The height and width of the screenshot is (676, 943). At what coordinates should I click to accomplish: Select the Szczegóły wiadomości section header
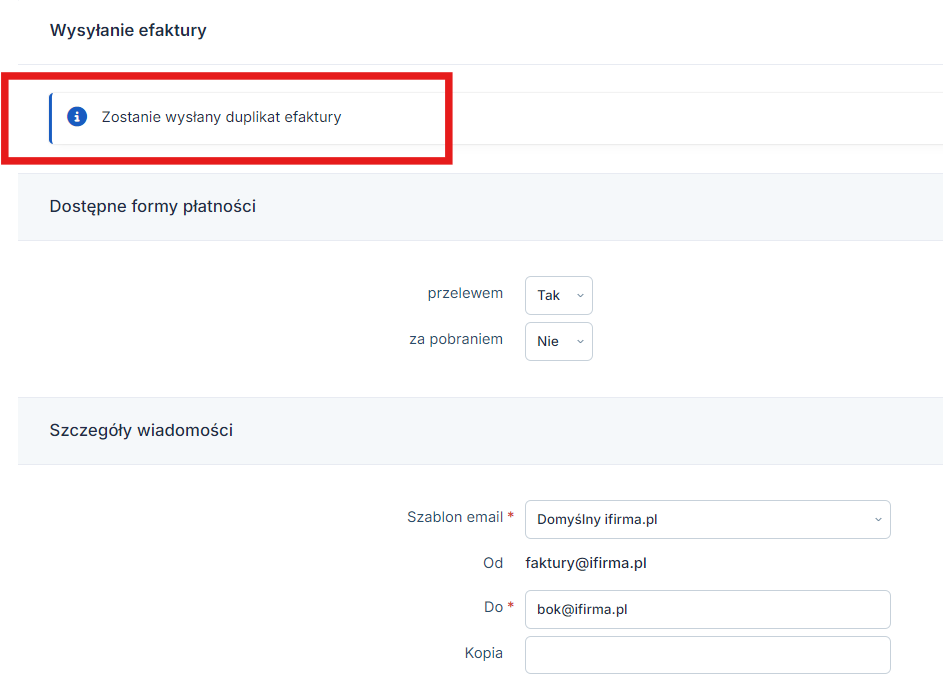pos(141,430)
